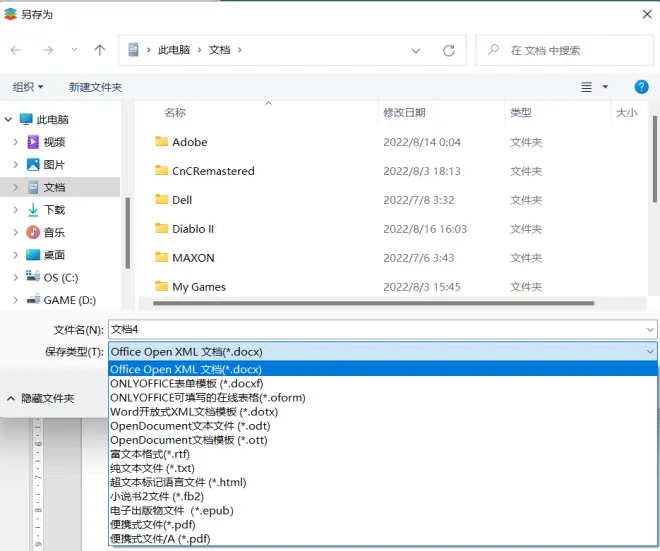Screen dimensions: 660x551
Task: Select 图片 in the sidebar
Action: pyautogui.click(x=54, y=165)
